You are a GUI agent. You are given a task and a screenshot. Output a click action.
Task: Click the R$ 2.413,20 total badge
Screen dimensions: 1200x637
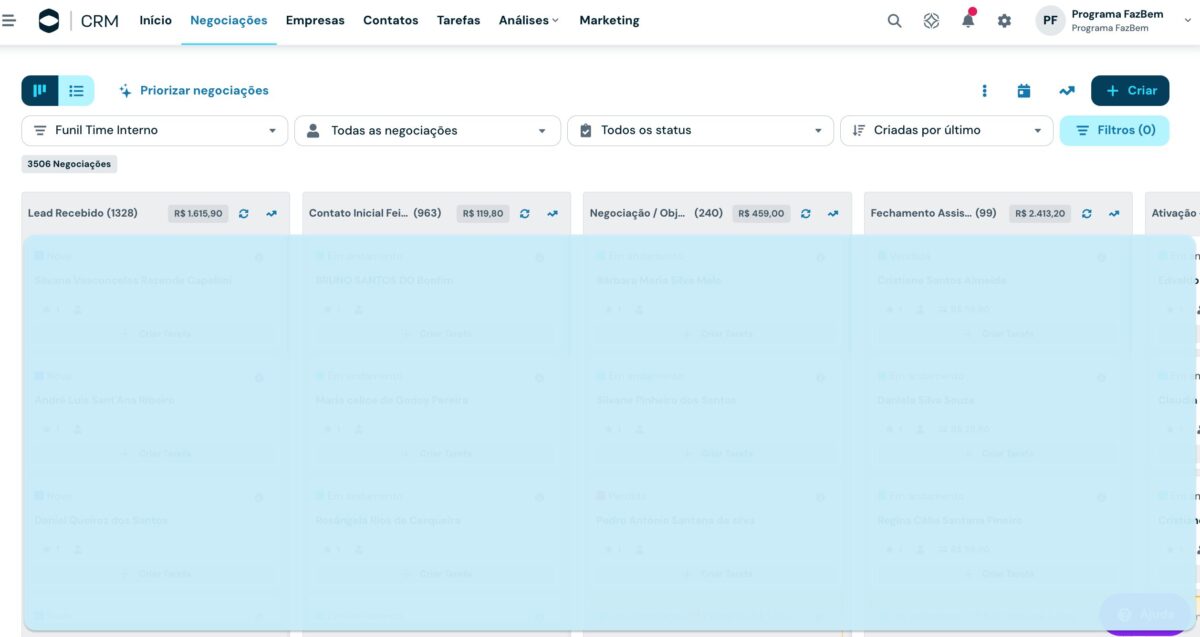[x=1040, y=213]
